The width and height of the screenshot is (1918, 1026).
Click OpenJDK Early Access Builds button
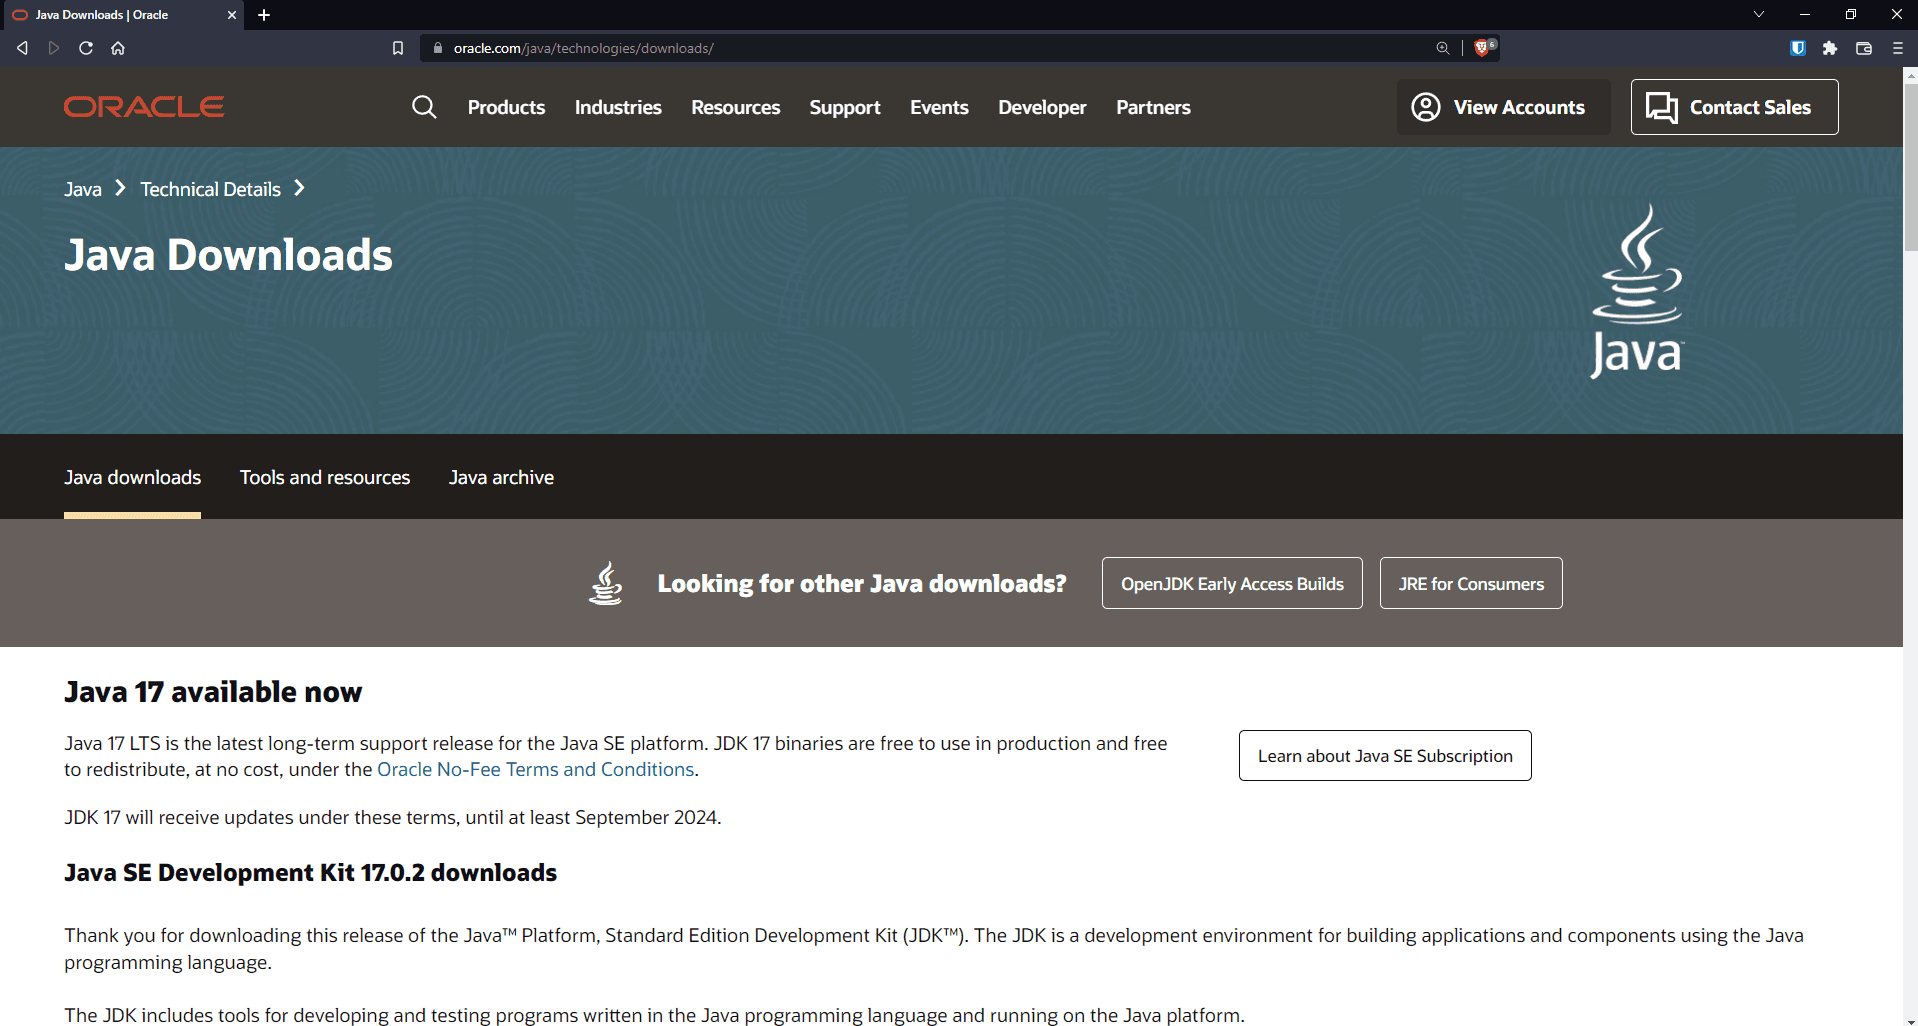coord(1232,583)
